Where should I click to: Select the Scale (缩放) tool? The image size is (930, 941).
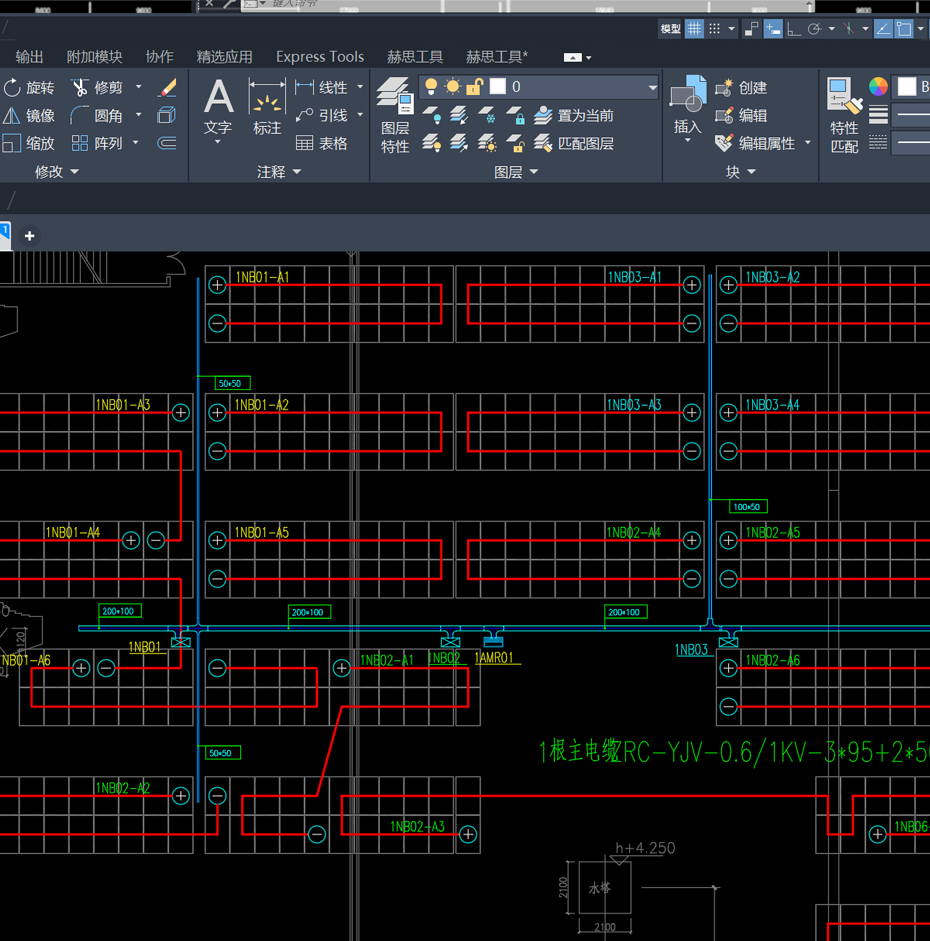pos(29,143)
